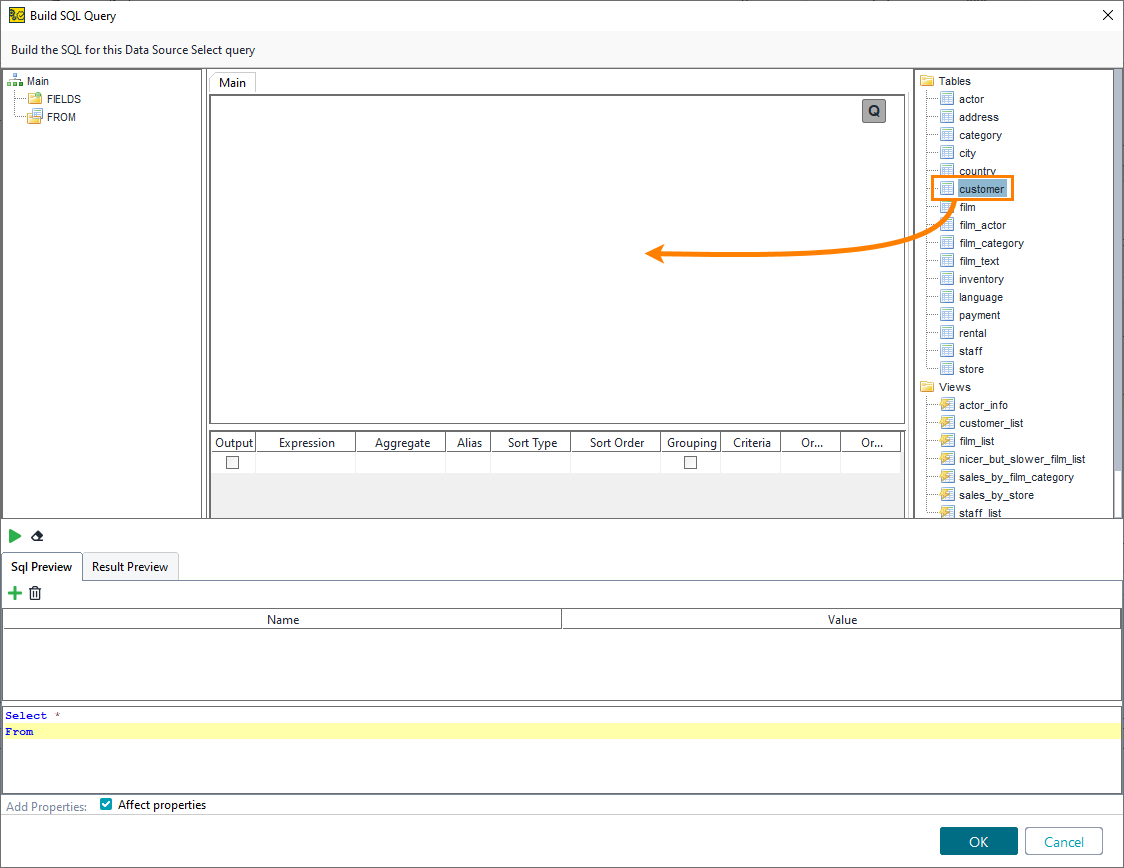Enable the Output checkbox in the columns grid
The image size is (1124, 868).
tap(233, 462)
